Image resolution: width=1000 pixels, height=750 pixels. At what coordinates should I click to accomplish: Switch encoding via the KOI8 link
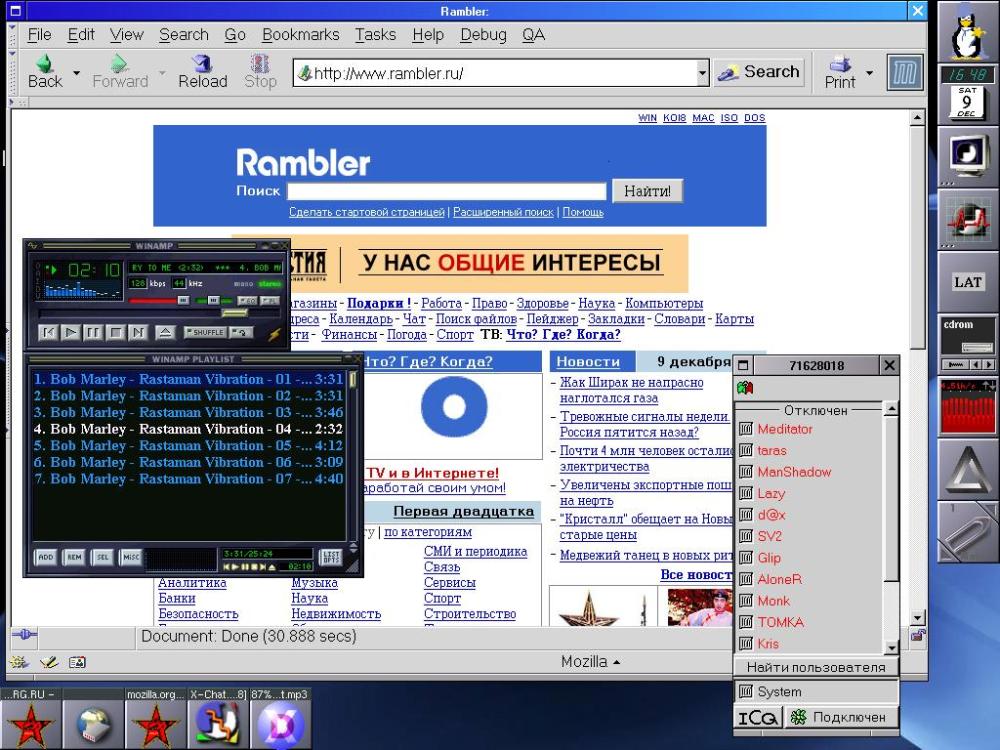pyautogui.click(x=674, y=118)
